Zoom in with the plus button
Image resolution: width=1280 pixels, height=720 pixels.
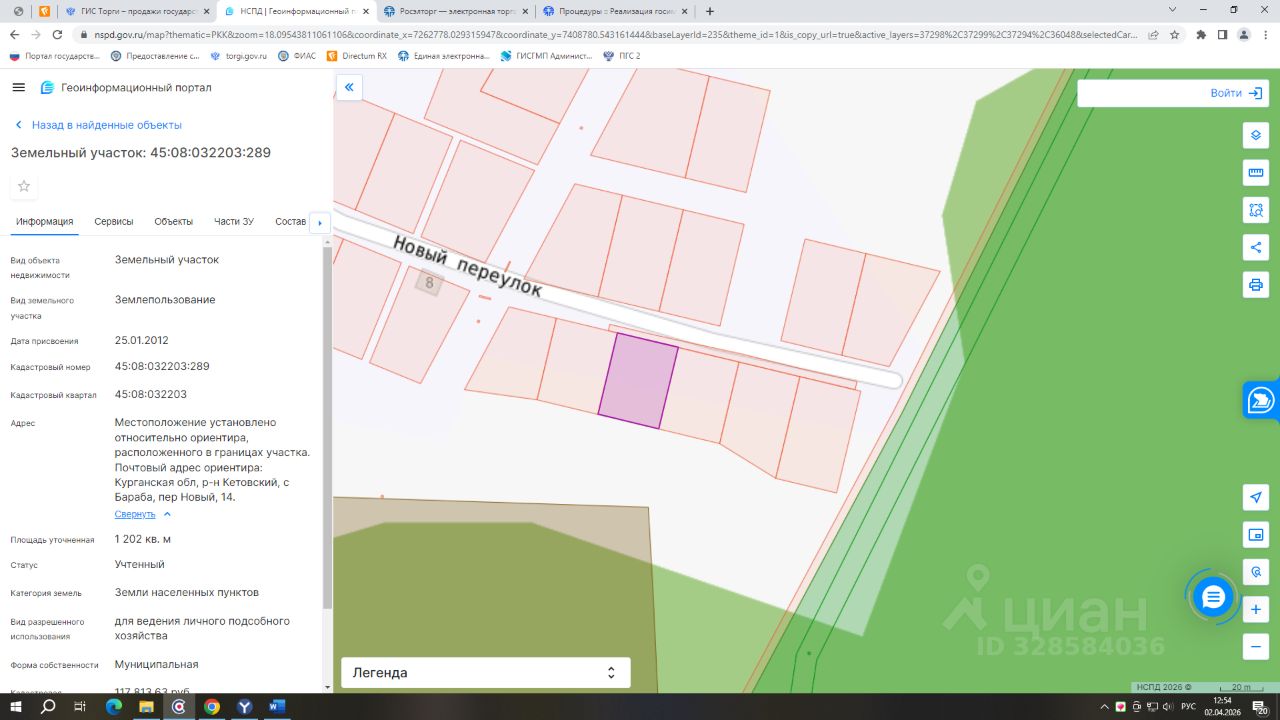click(x=1256, y=609)
